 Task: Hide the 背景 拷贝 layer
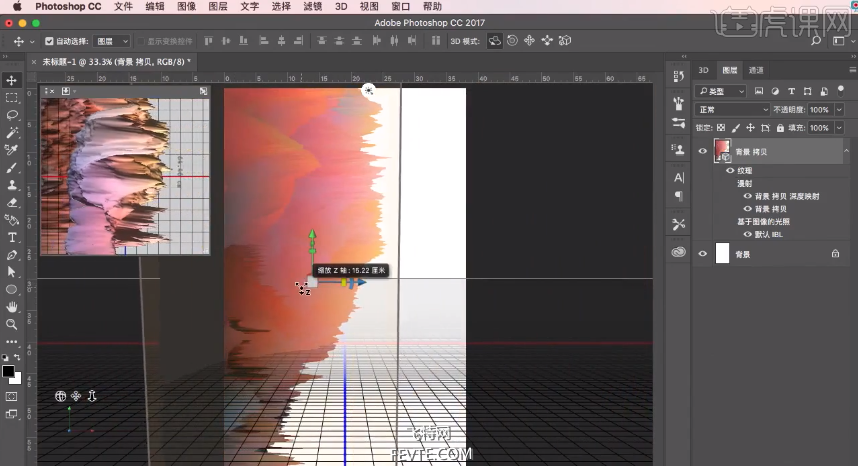tap(703, 152)
